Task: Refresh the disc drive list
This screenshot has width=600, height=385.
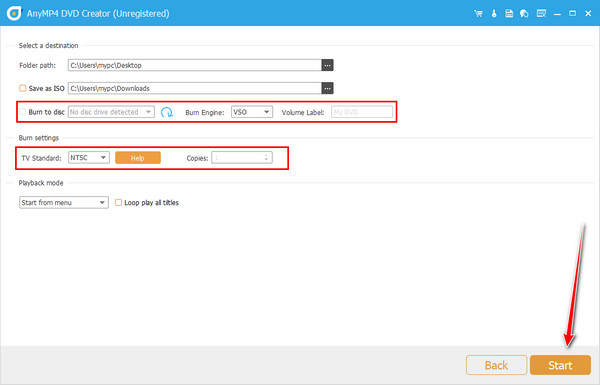Action: [x=167, y=112]
